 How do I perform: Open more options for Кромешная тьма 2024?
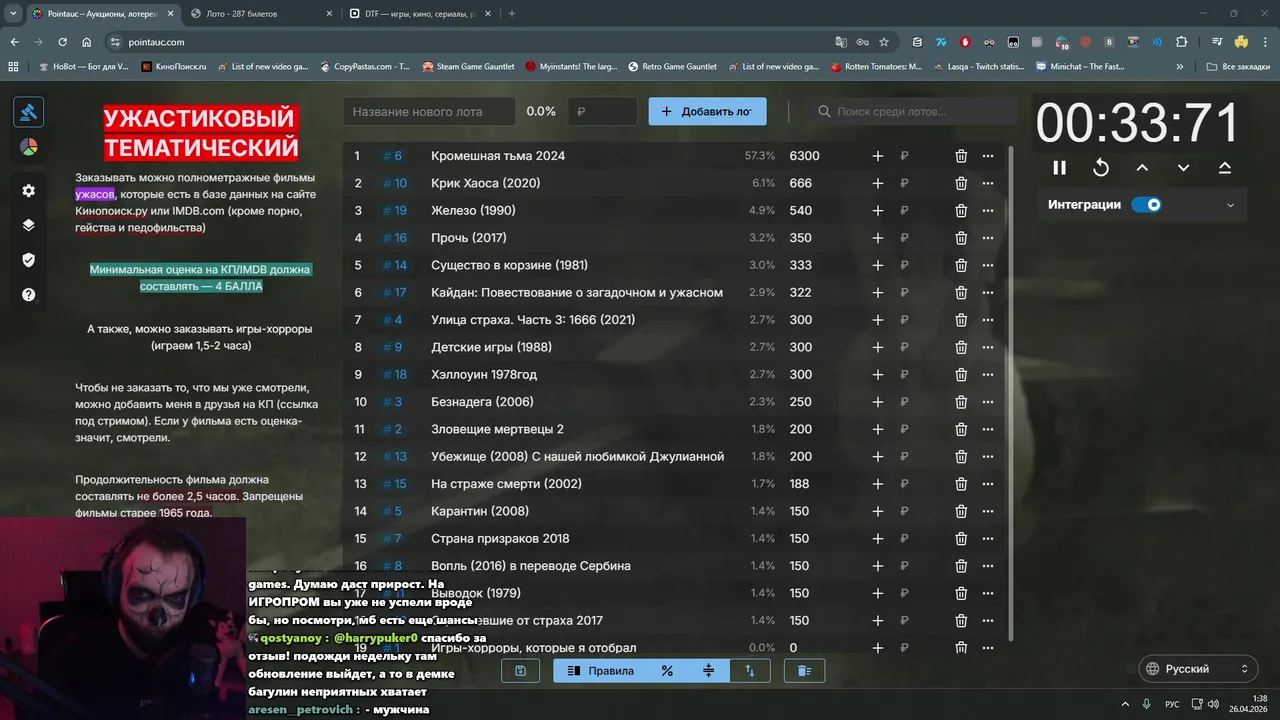pos(988,156)
